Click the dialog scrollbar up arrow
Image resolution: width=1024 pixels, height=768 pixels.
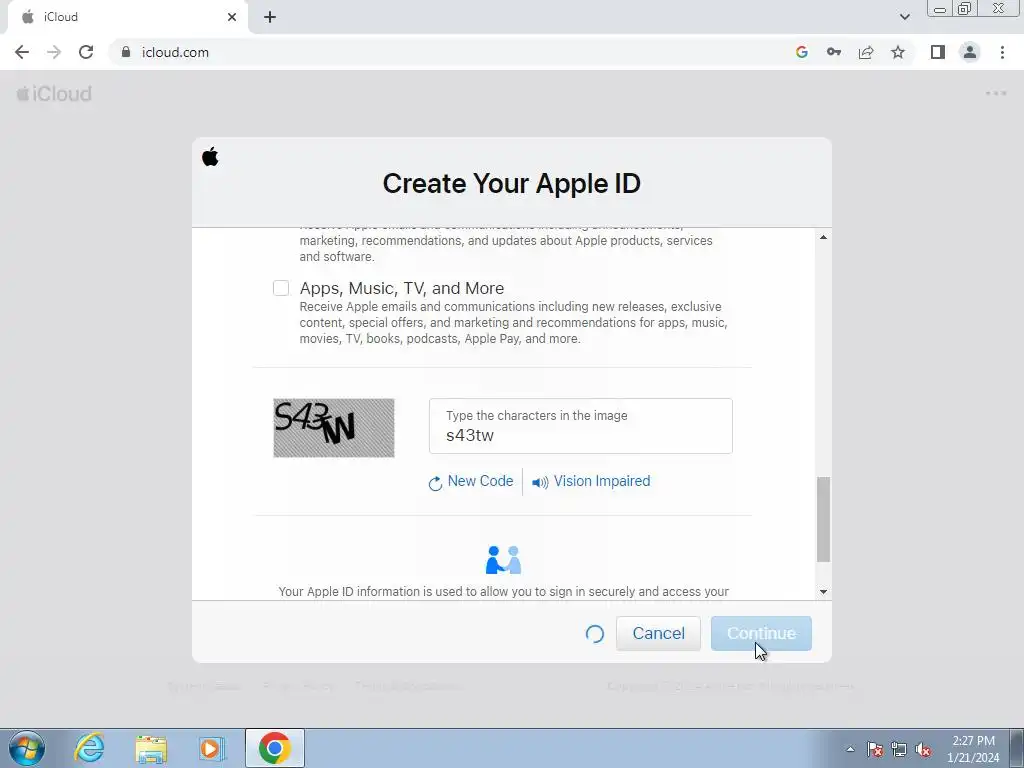click(x=824, y=237)
